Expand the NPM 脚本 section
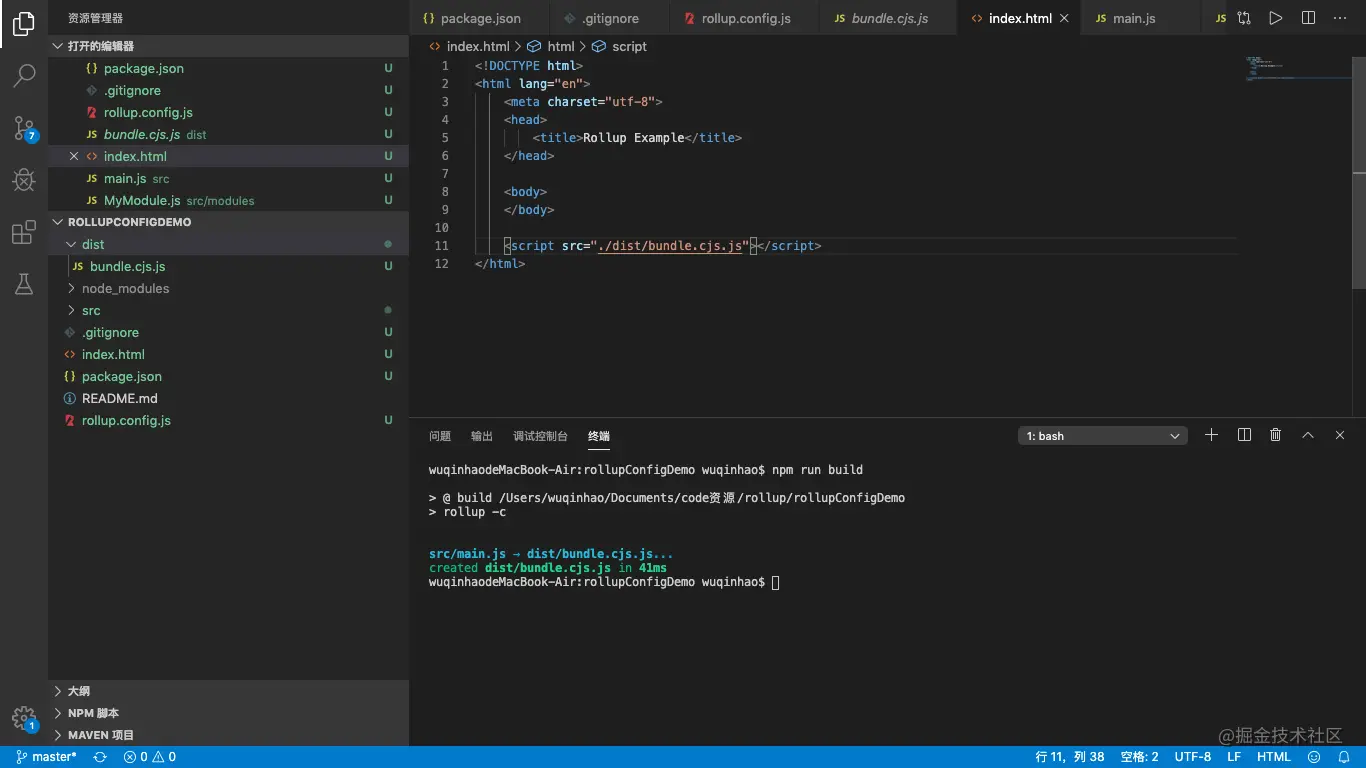Image resolution: width=1366 pixels, height=768 pixels. coord(228,713)
